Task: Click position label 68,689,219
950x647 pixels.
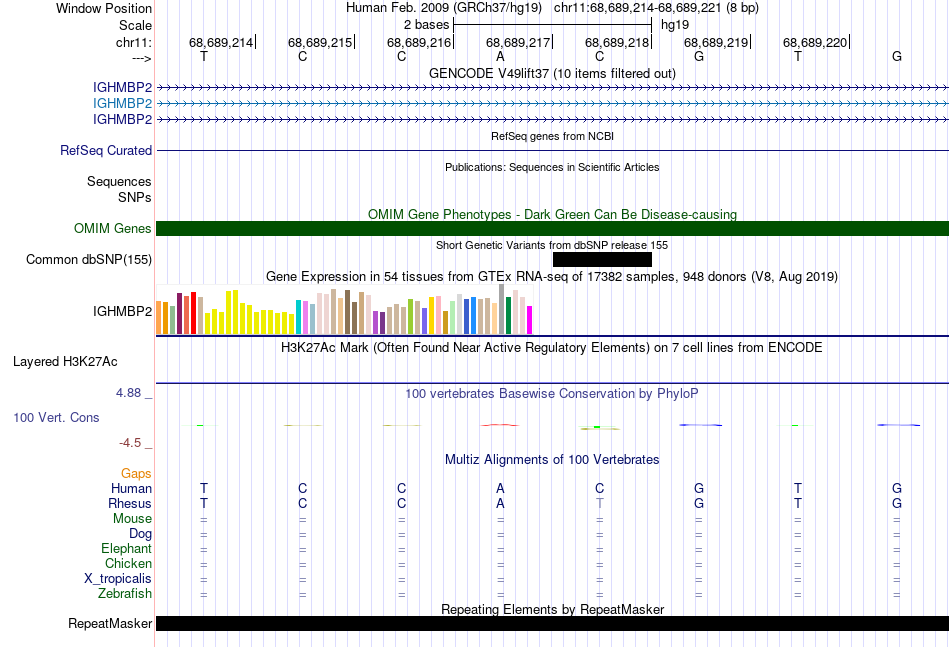Action: (x=716, y=42)
